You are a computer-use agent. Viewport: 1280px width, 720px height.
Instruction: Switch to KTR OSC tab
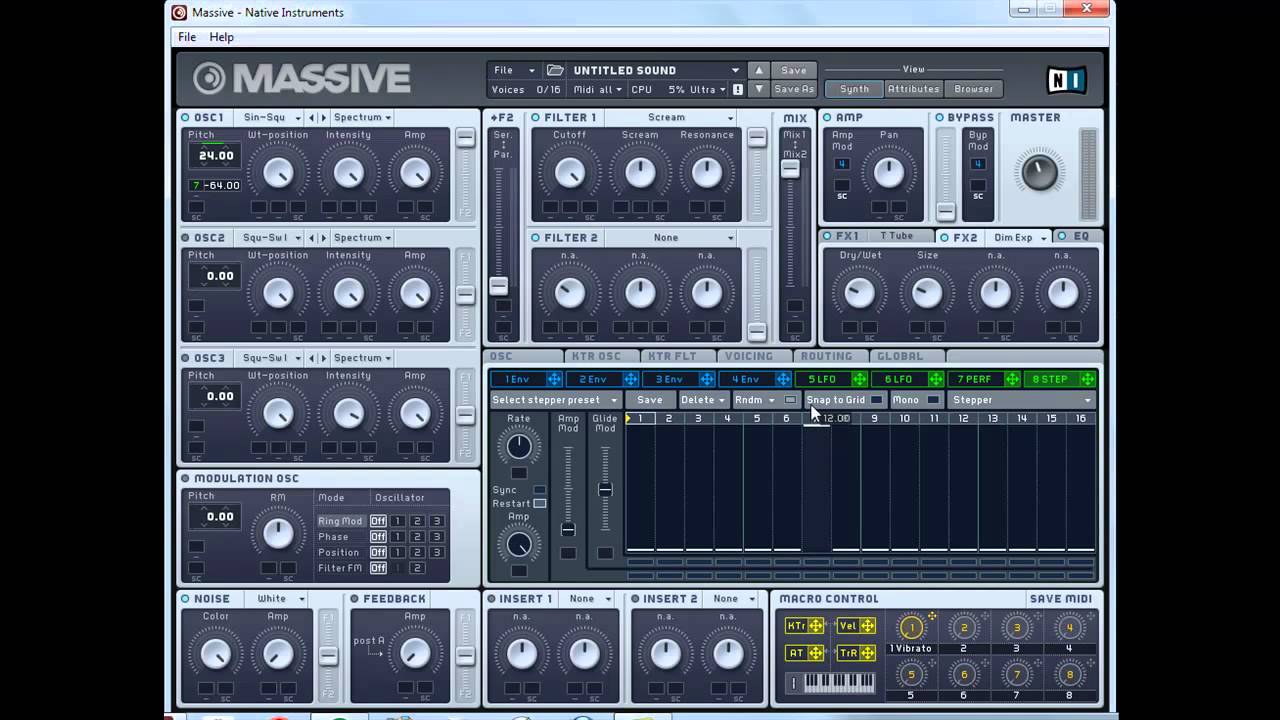595,356
